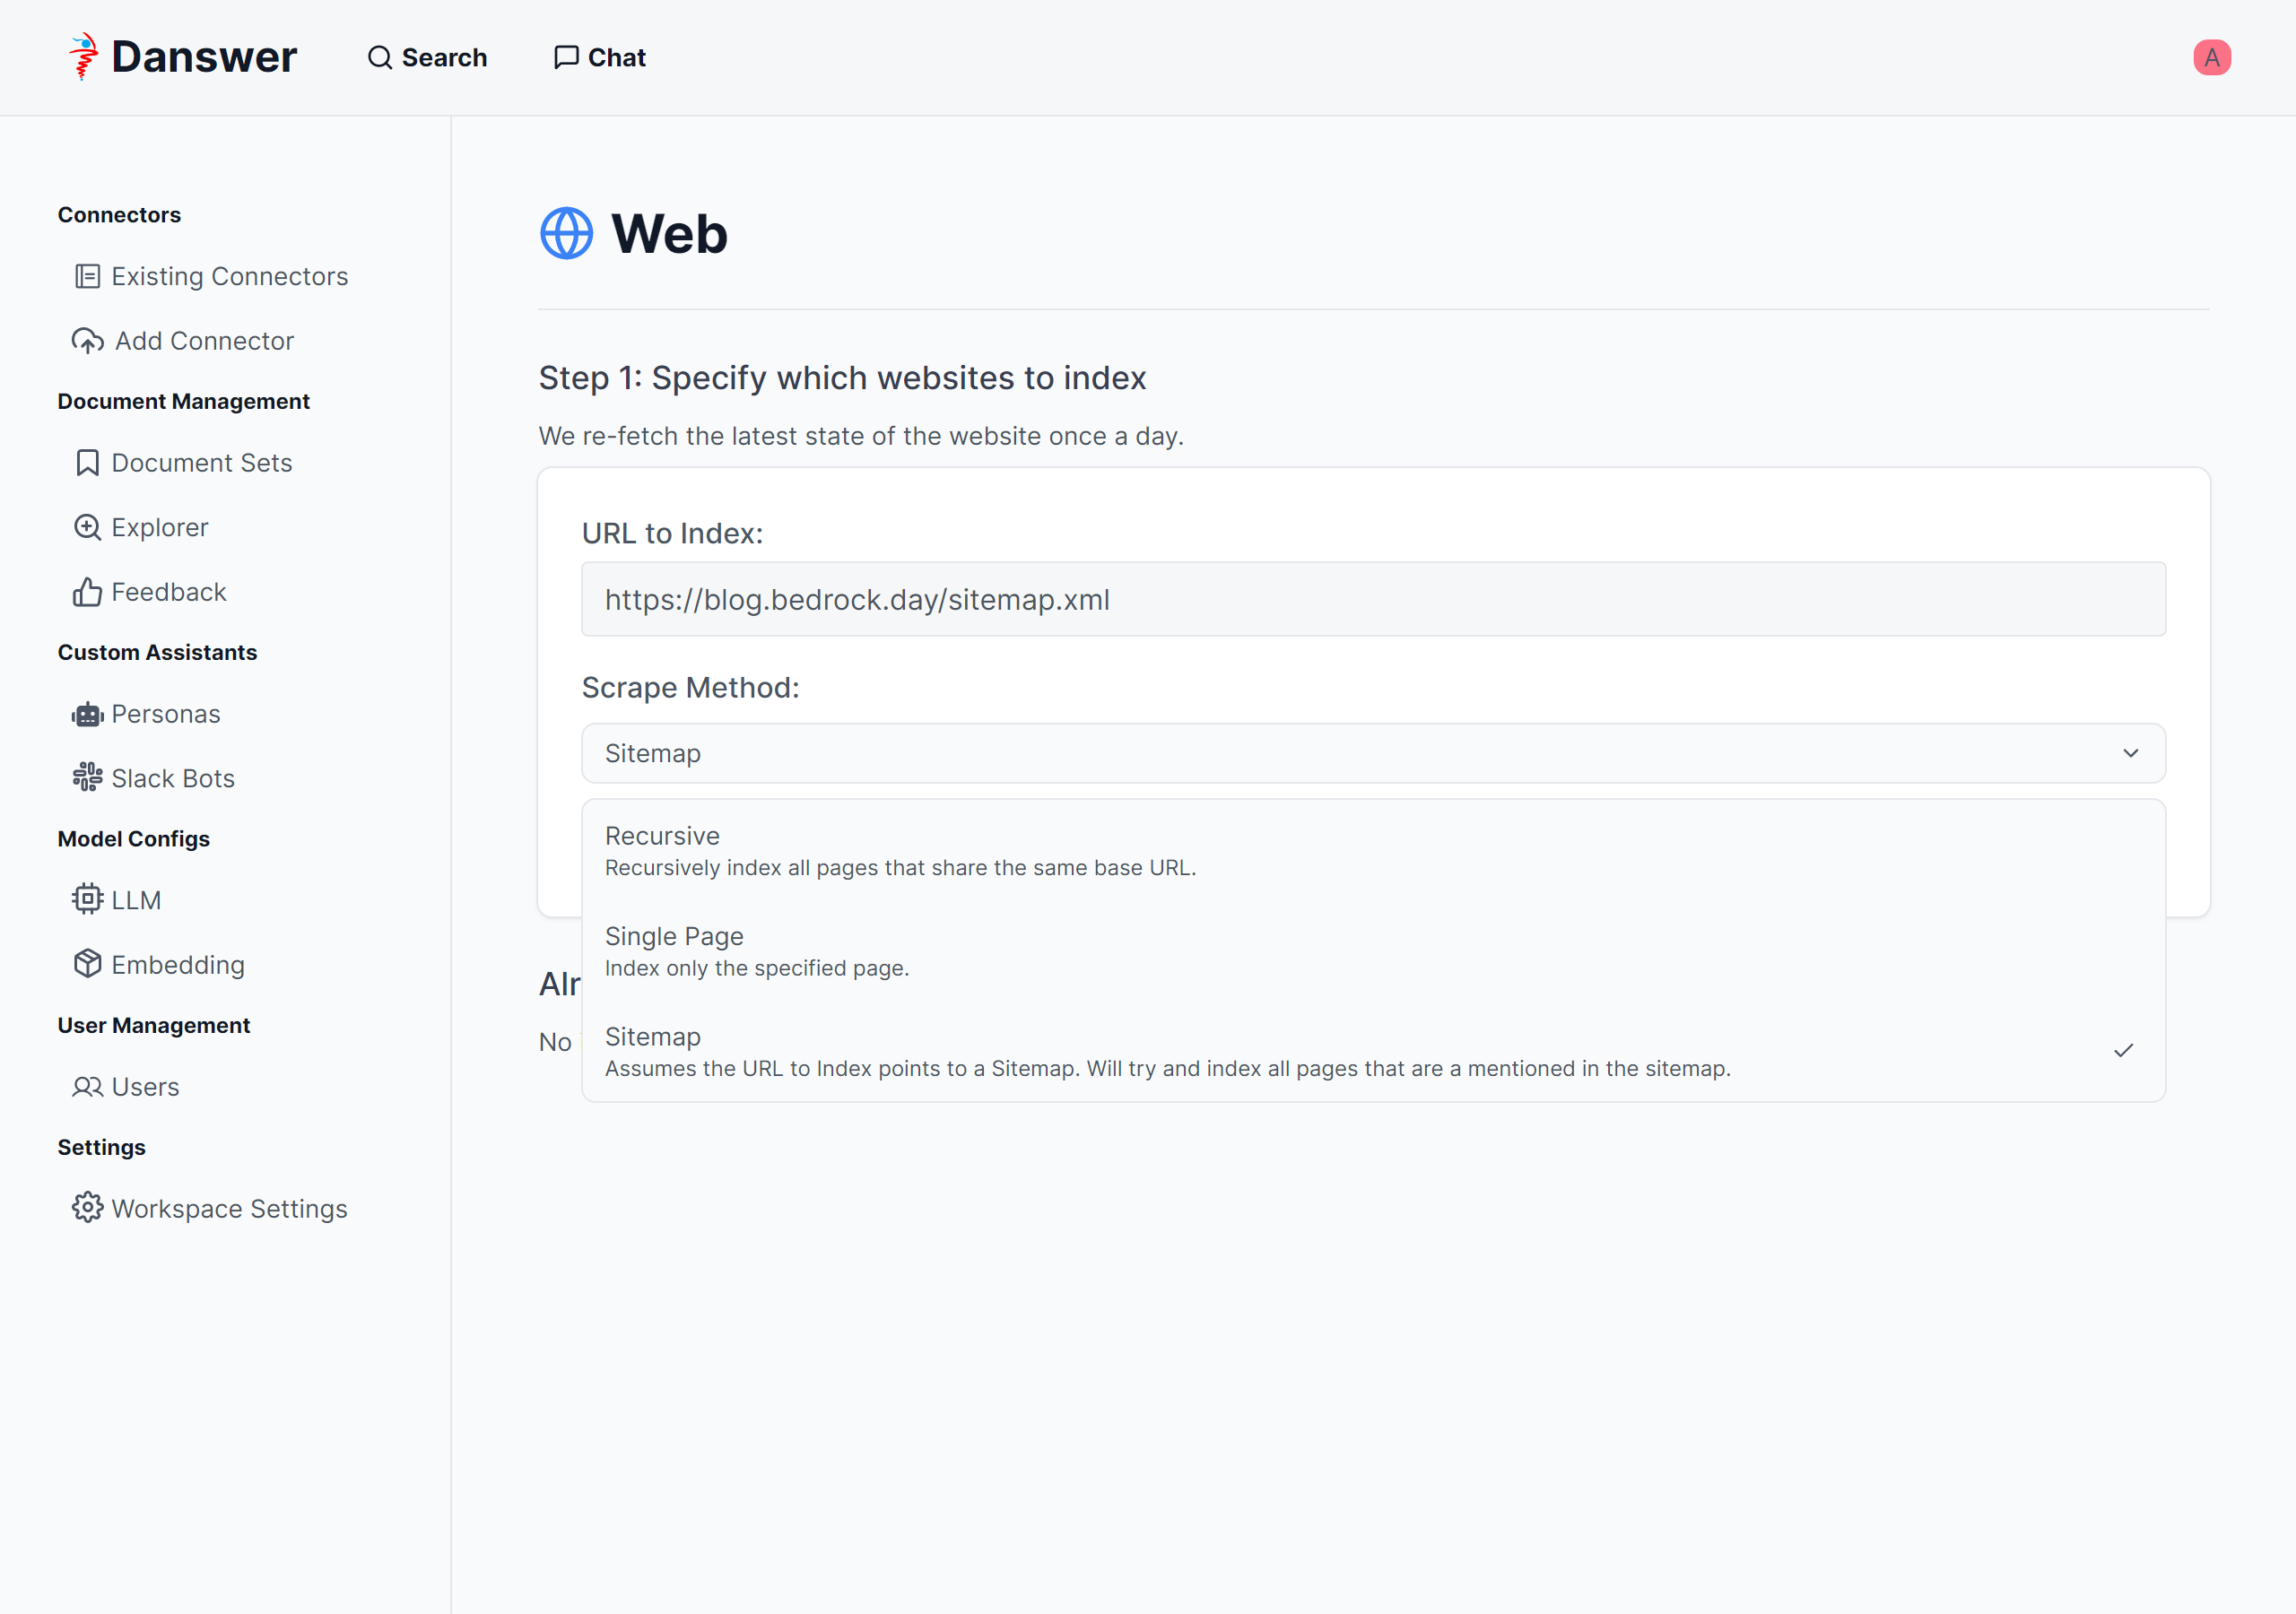Screen dimensions: 2296x1614
Task: Switch to the Chat tab
Action: (x=600, y=58)
